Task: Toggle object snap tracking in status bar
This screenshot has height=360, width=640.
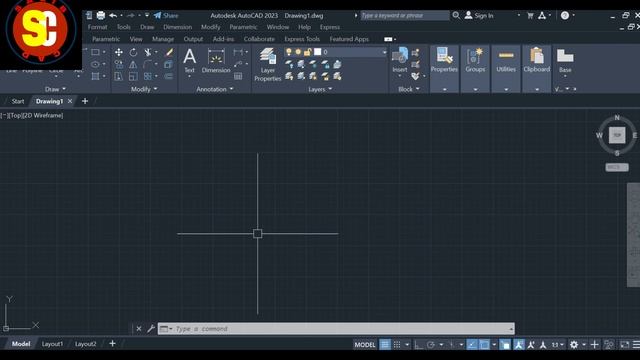Action: click(x=472, y=344)
